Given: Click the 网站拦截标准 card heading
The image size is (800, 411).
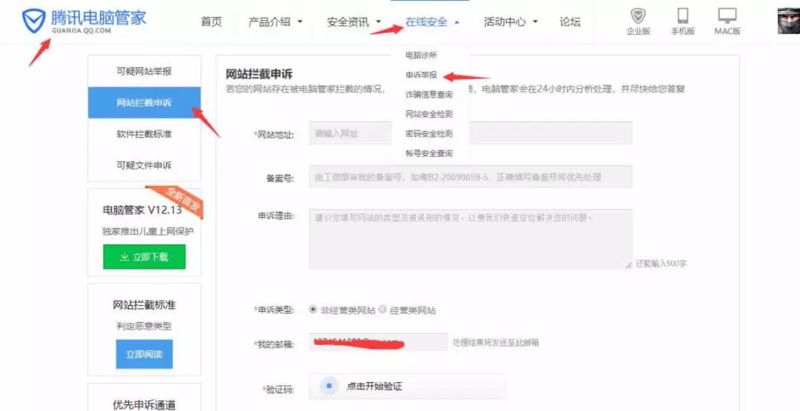Looking at the screenshot, I should [144, 305].
